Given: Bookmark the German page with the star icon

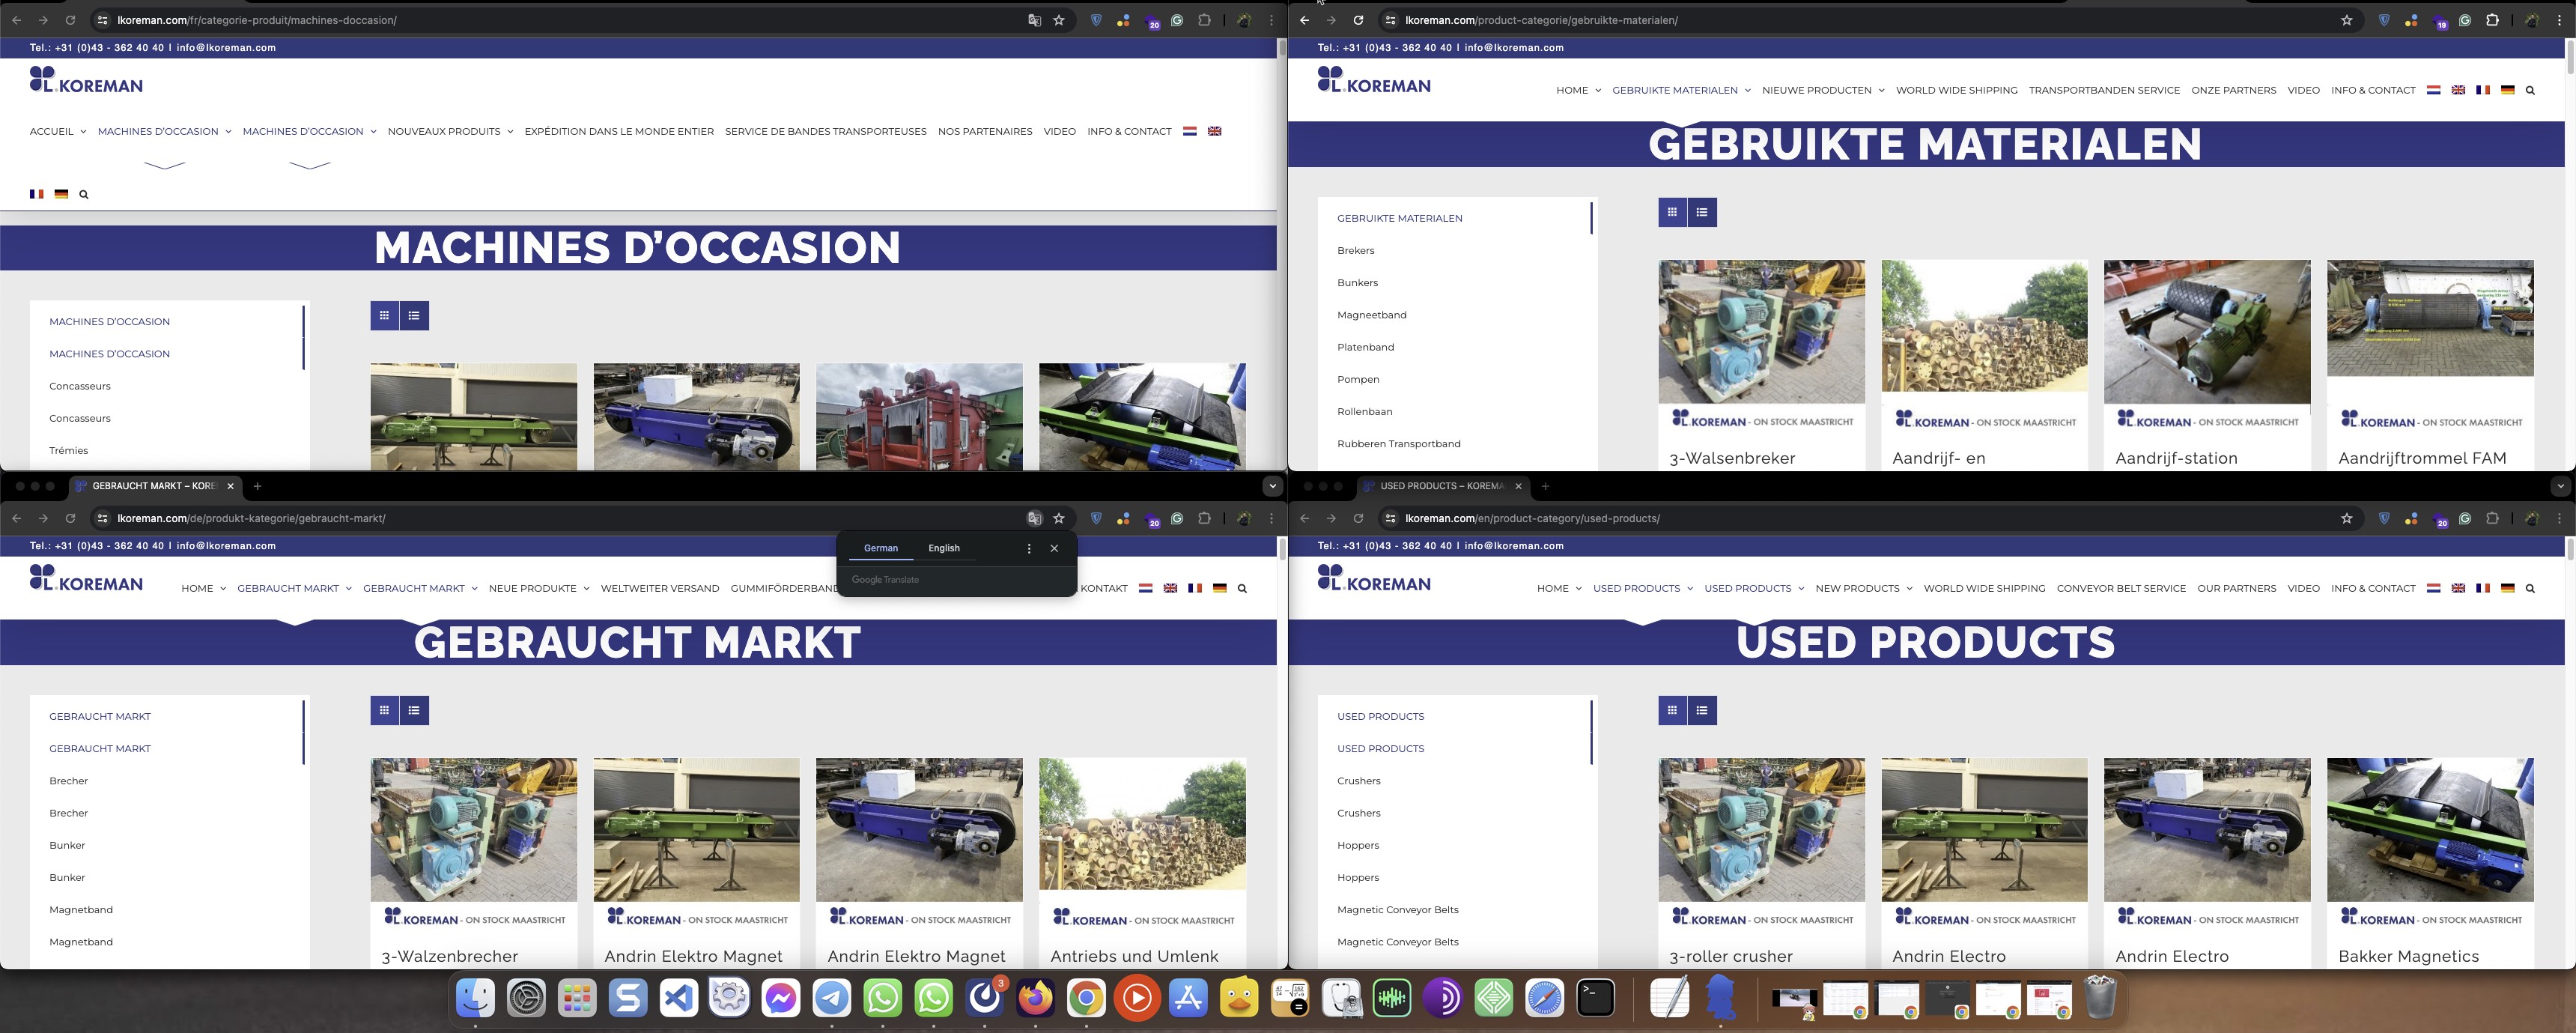Looking at the screenshot, I should 1059,518.
